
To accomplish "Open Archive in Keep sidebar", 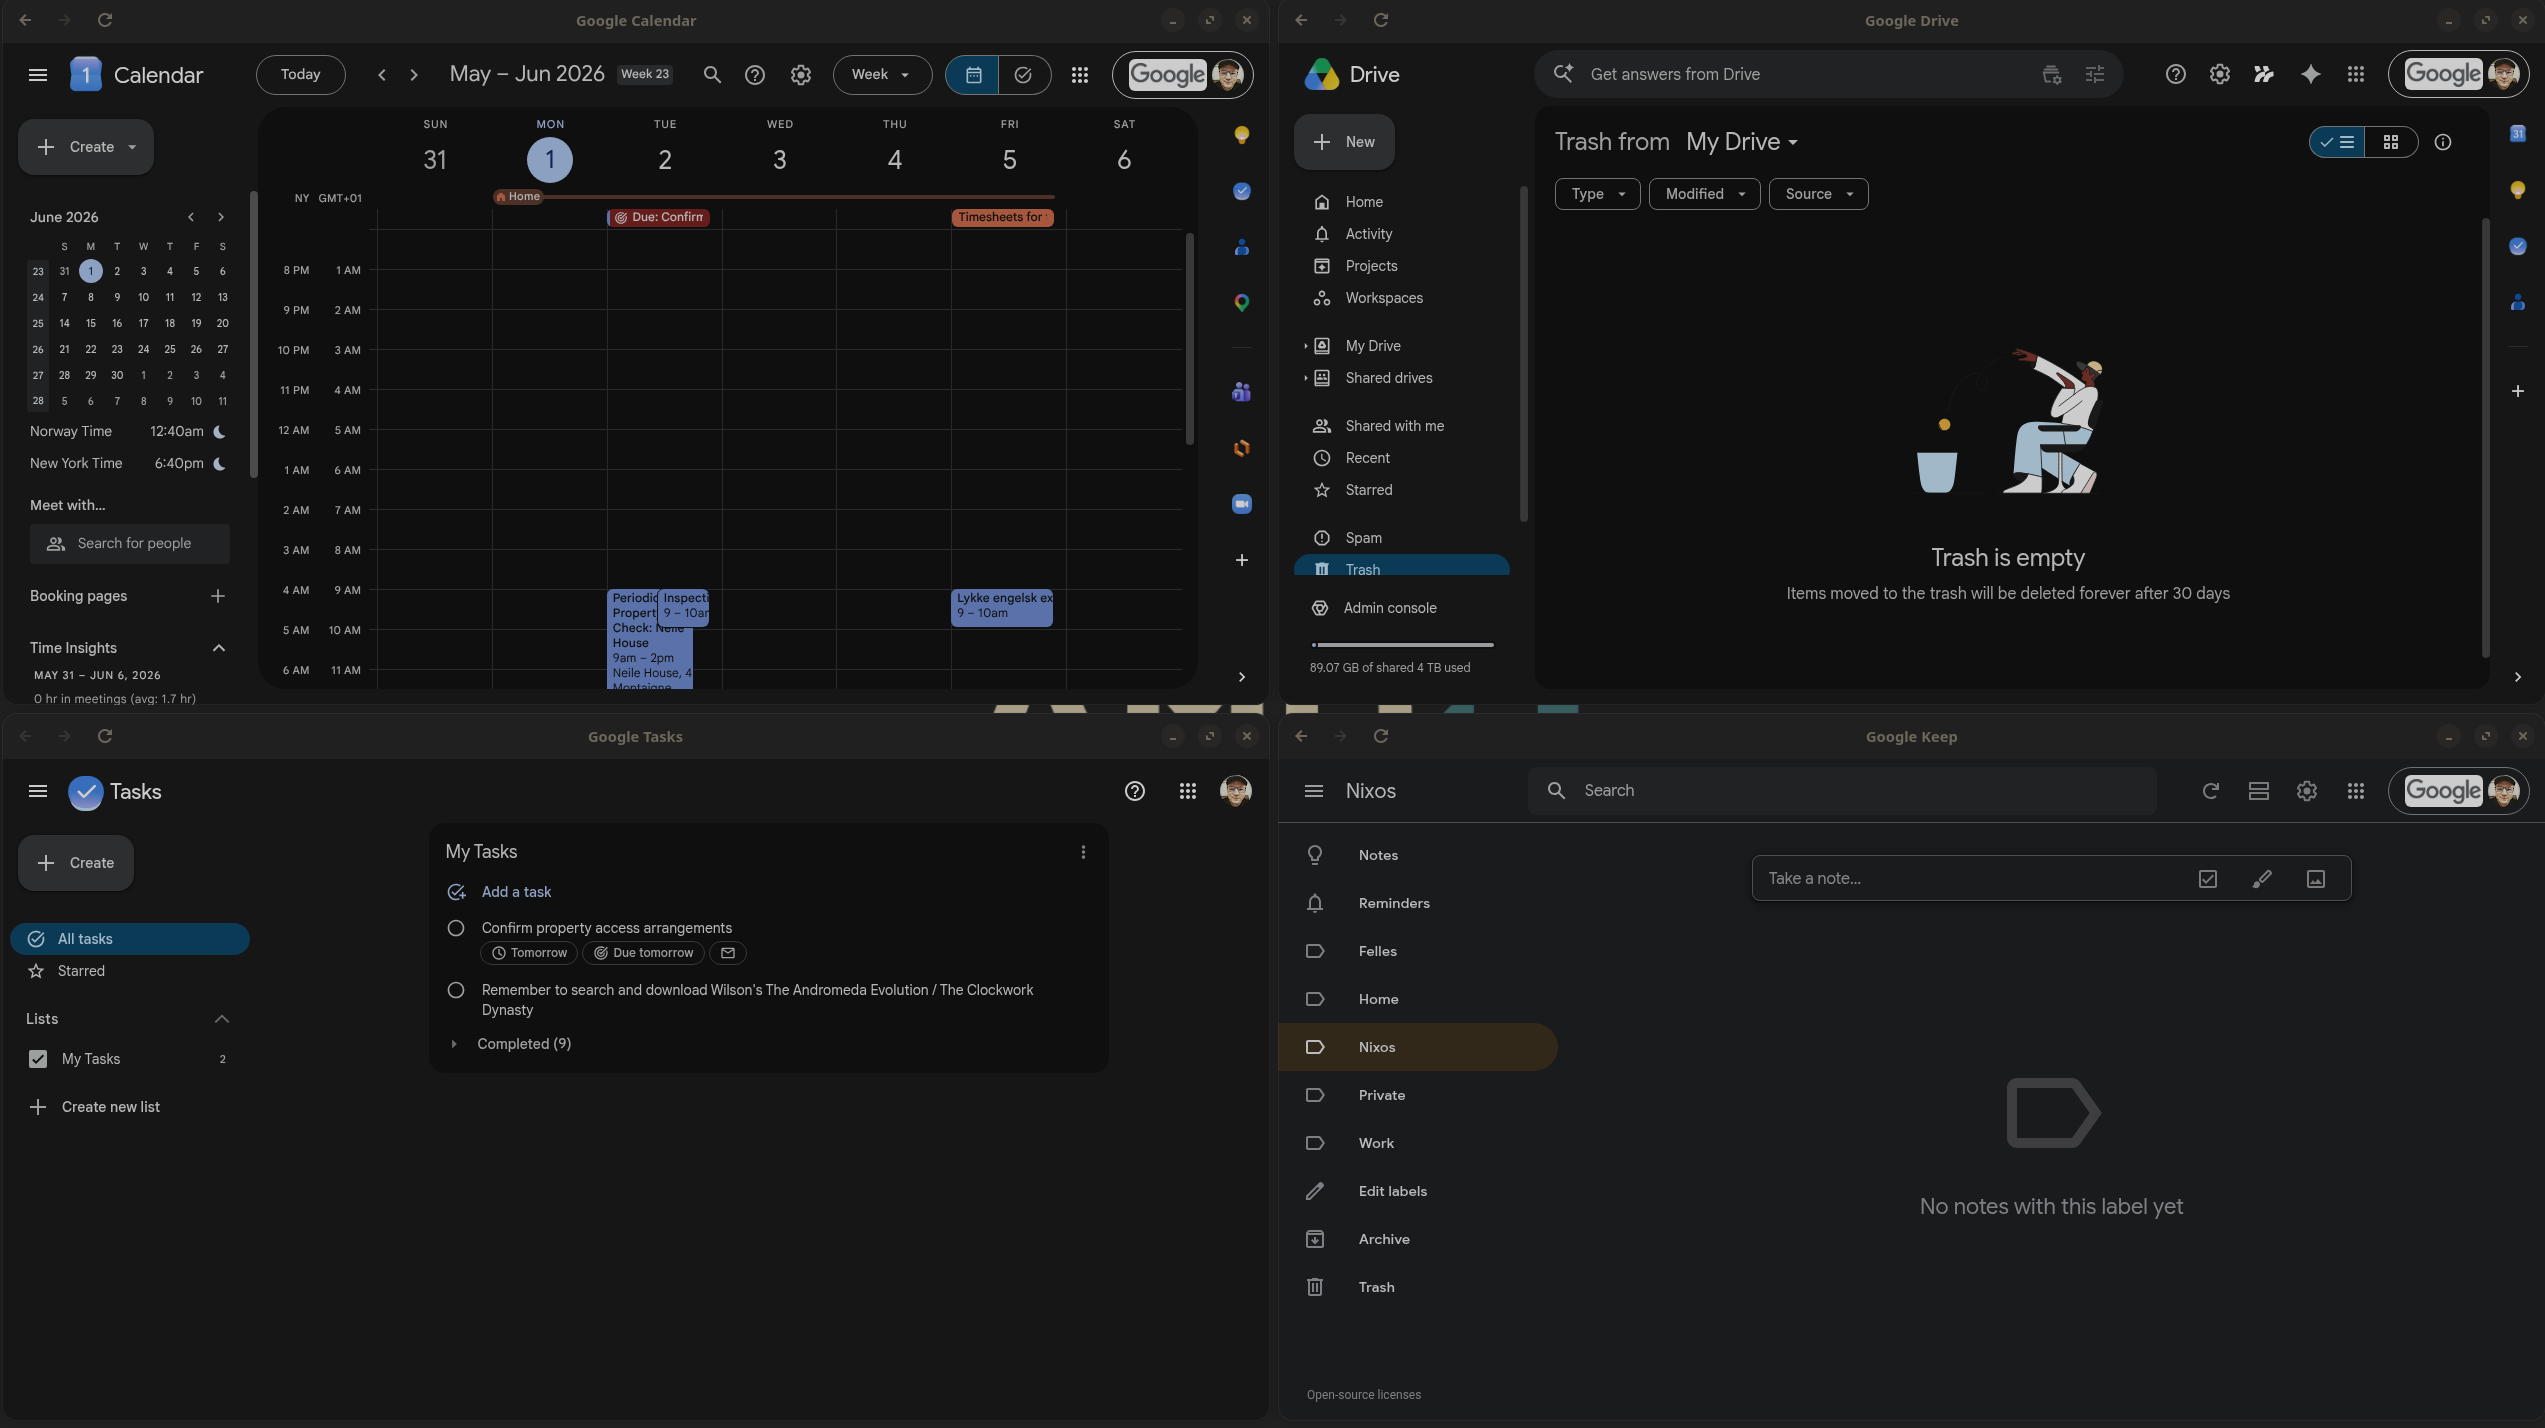I will tap(1418, 1239).
